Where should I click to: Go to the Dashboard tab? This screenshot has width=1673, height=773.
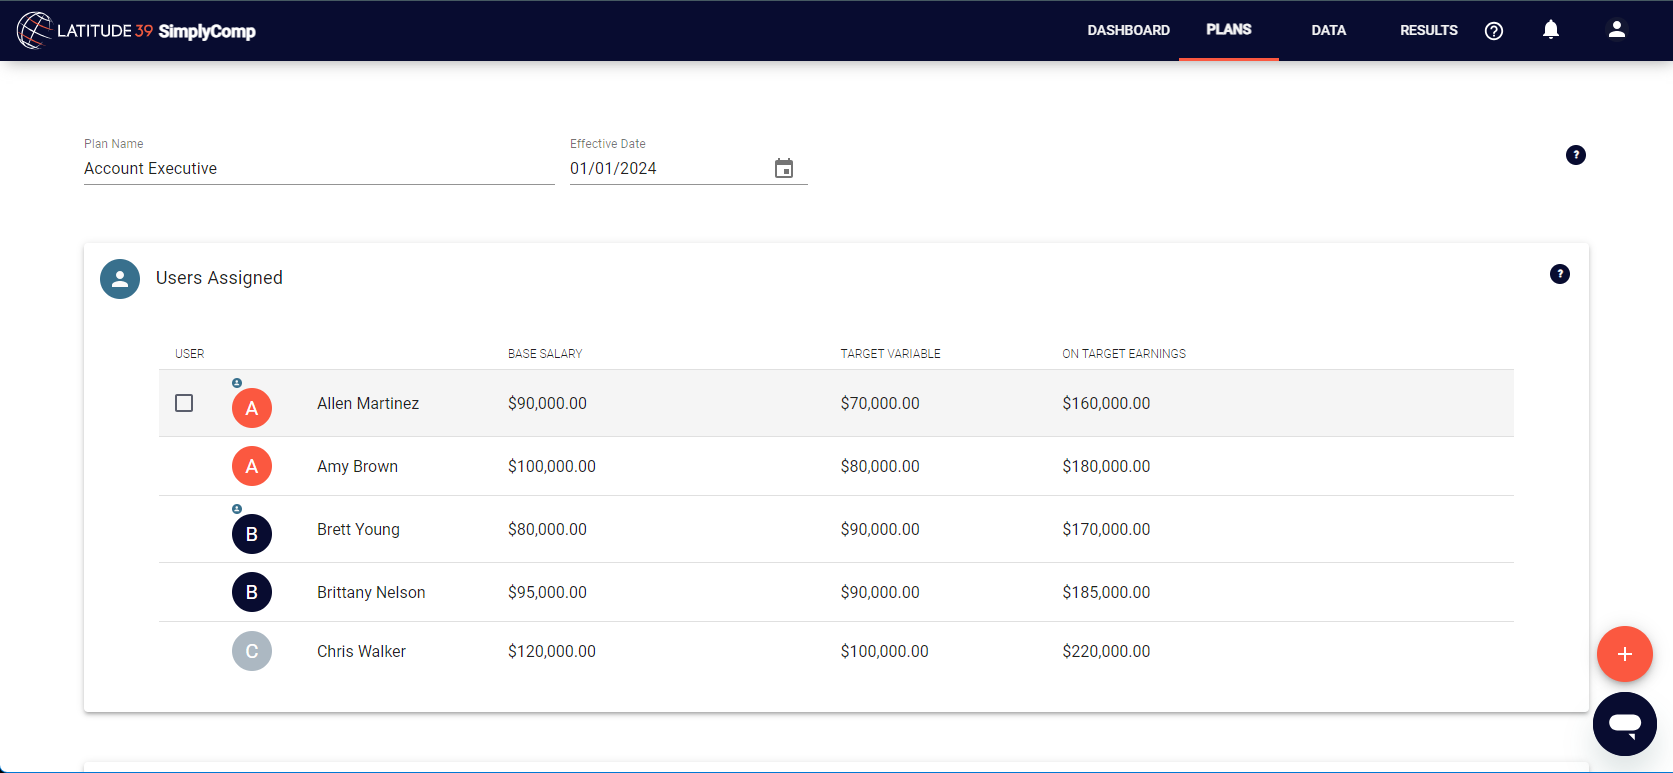click(x=1128, y=31)
